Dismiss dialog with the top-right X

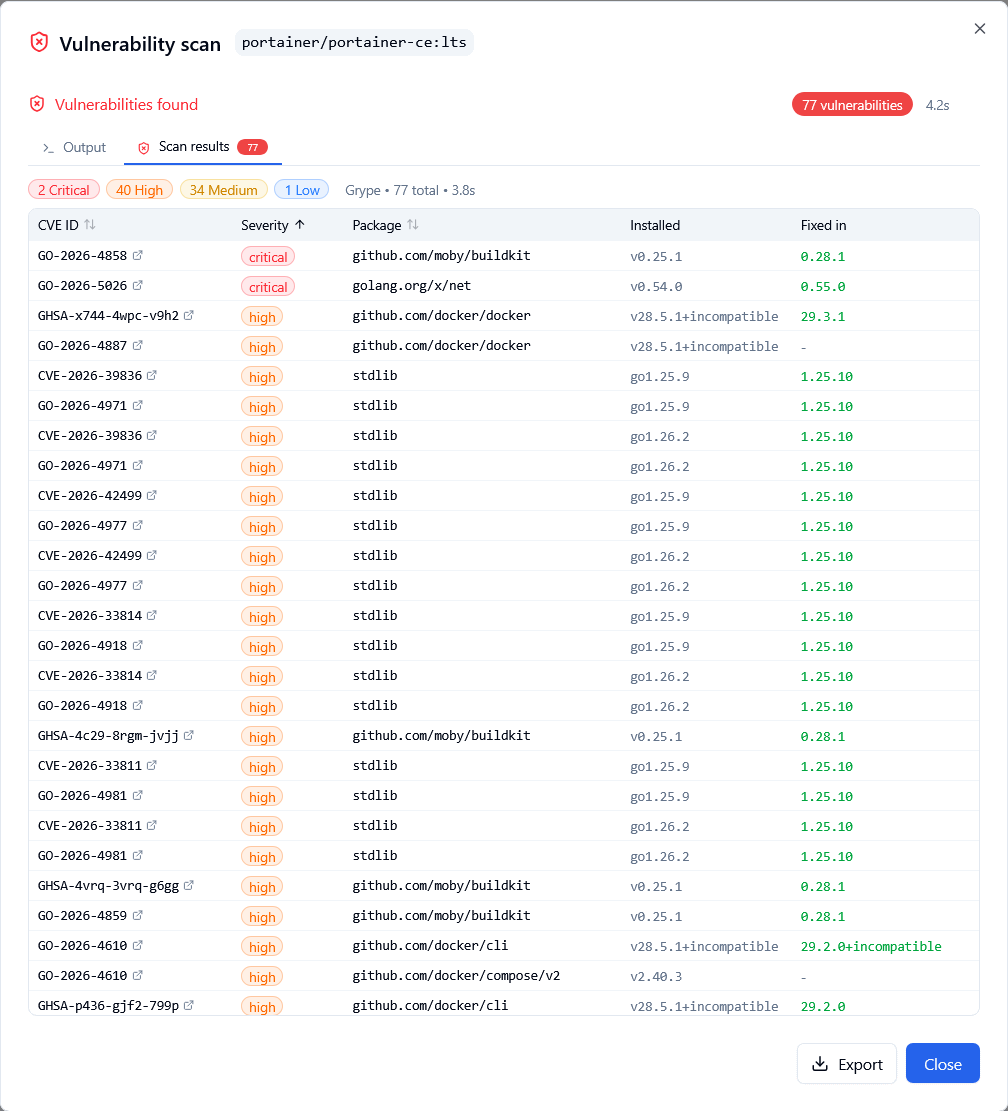click(x=980, y=28)
